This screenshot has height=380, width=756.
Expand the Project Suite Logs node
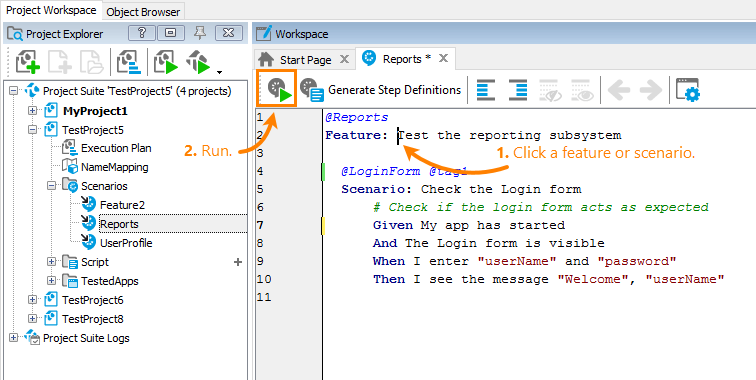point(14,338)
